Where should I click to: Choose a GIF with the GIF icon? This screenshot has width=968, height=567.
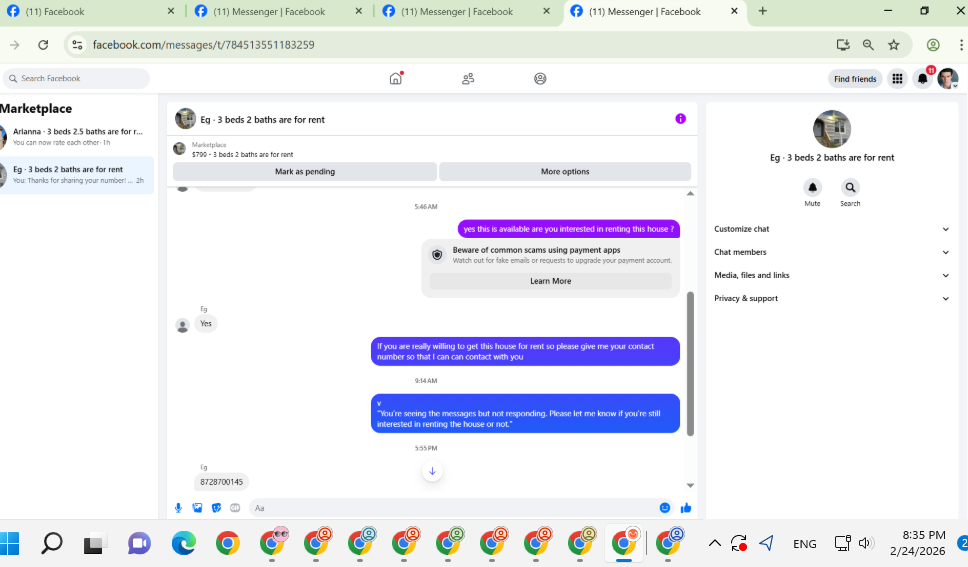pyautogui.click(x=235, y=508)
